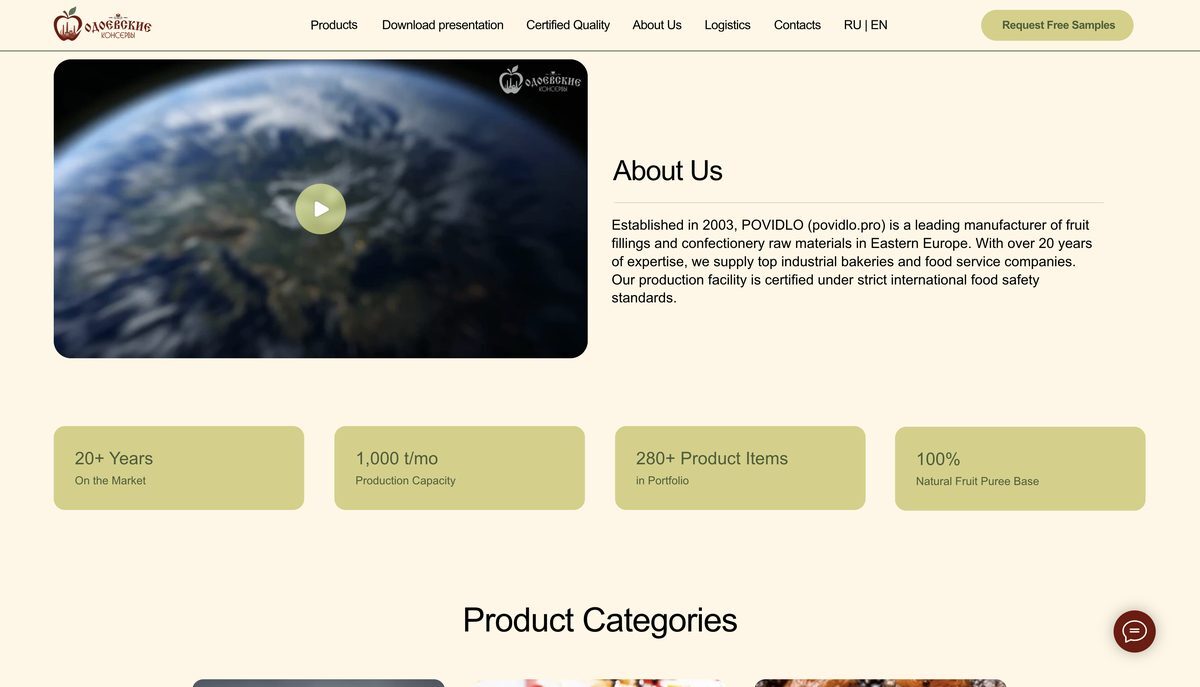This screenshot has width=1200, height=687.
Task: Select the 1,000 t/mo Production Capacity card
Action: (x=459, y=468)
